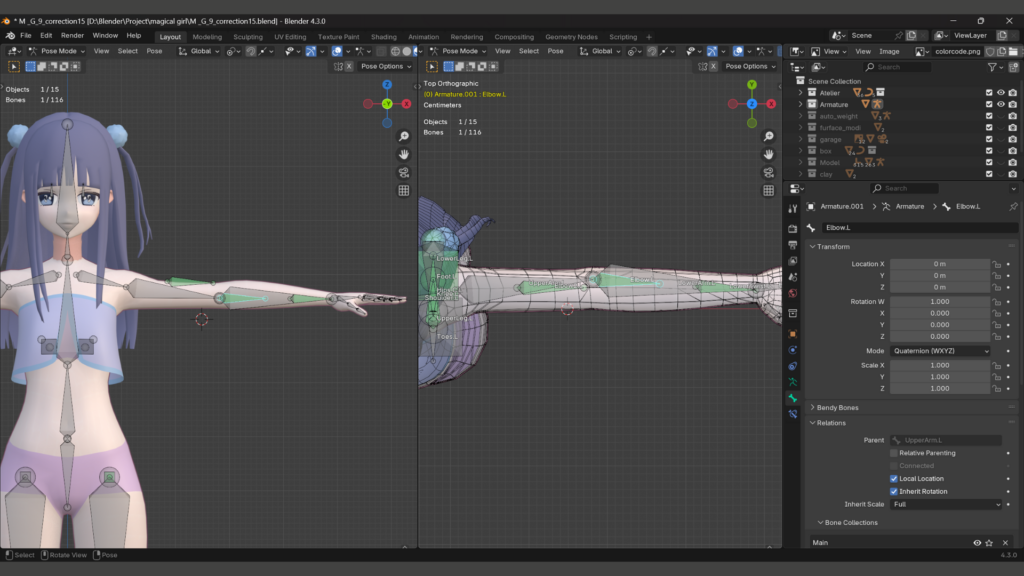Open the Bone Constraints properties tab icon
This screenshot has height=576, width=1024.
click(793, 415)
